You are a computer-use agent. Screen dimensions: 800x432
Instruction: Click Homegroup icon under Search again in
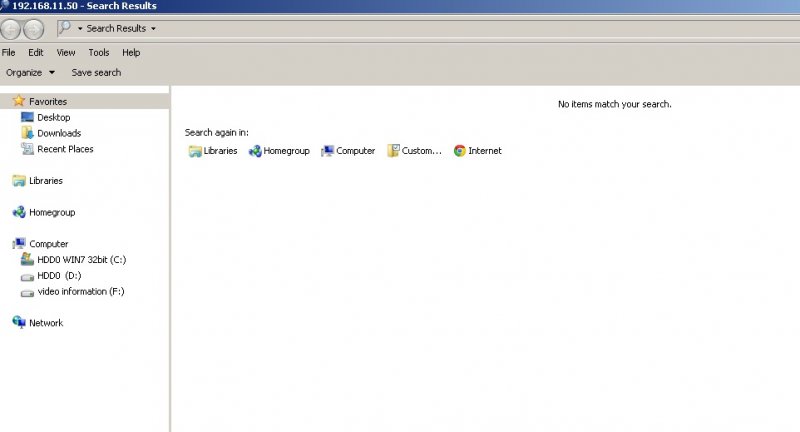[255, 151]
